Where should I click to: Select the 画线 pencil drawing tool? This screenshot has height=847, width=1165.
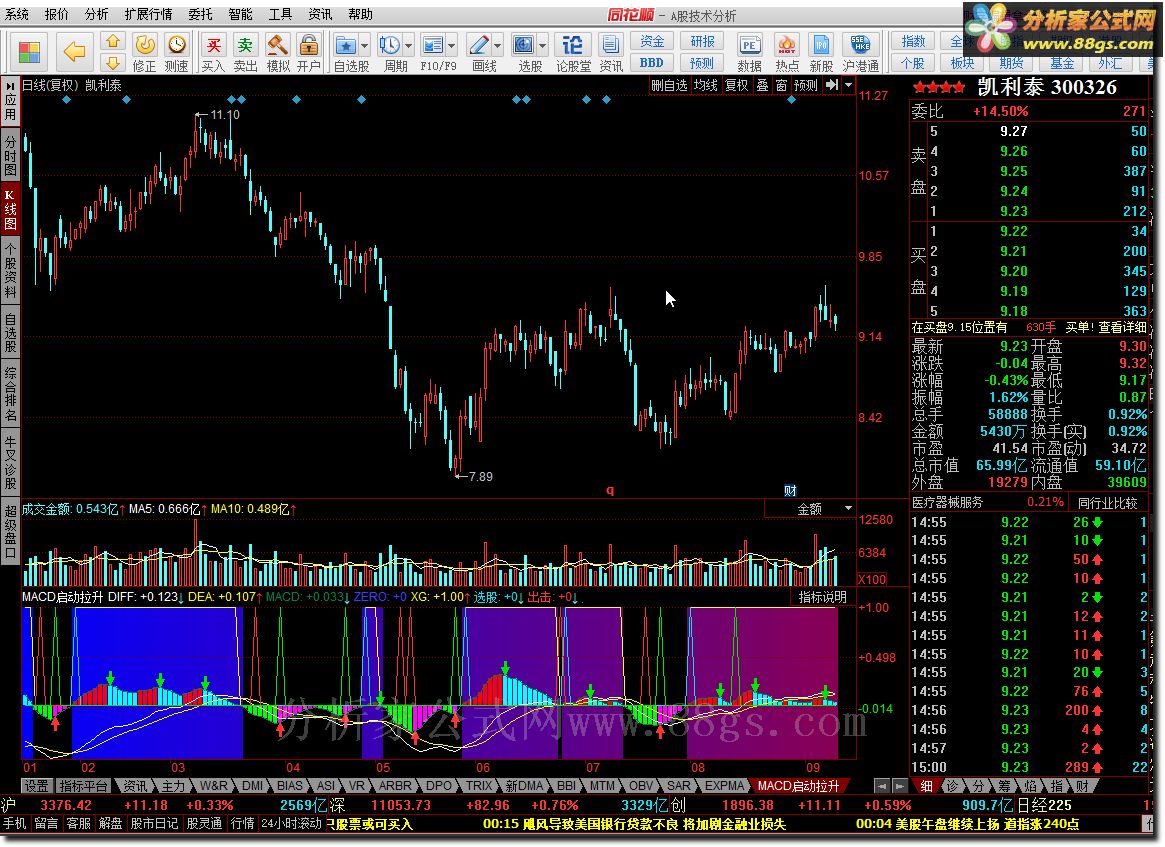pyautogui.click(x=479, y=45)
